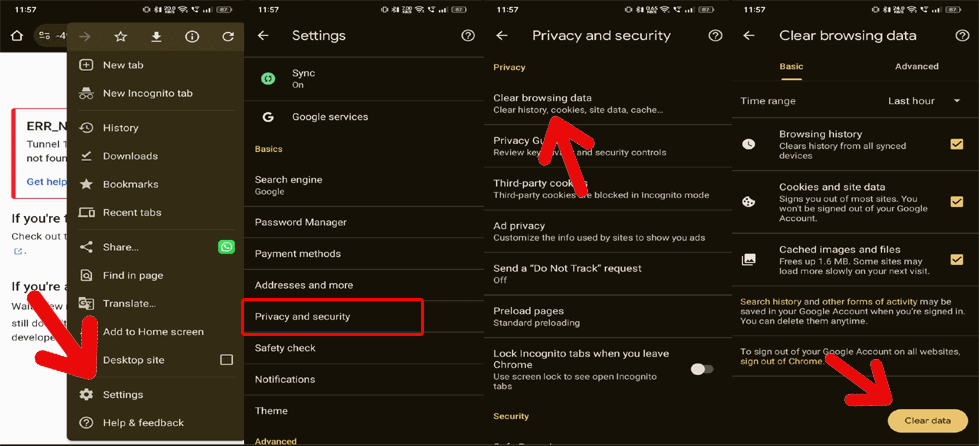Open help icon on Settings header
980x446 pixels.
click(468, 35)
